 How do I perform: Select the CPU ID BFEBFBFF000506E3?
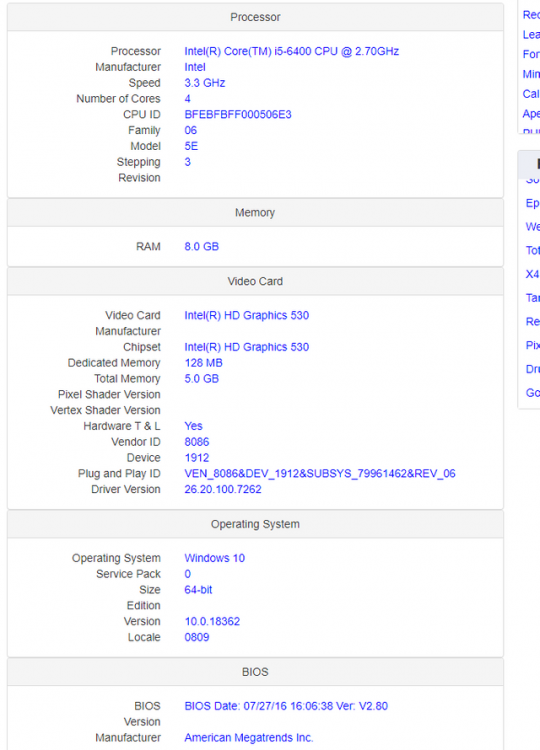pos(238,114)
